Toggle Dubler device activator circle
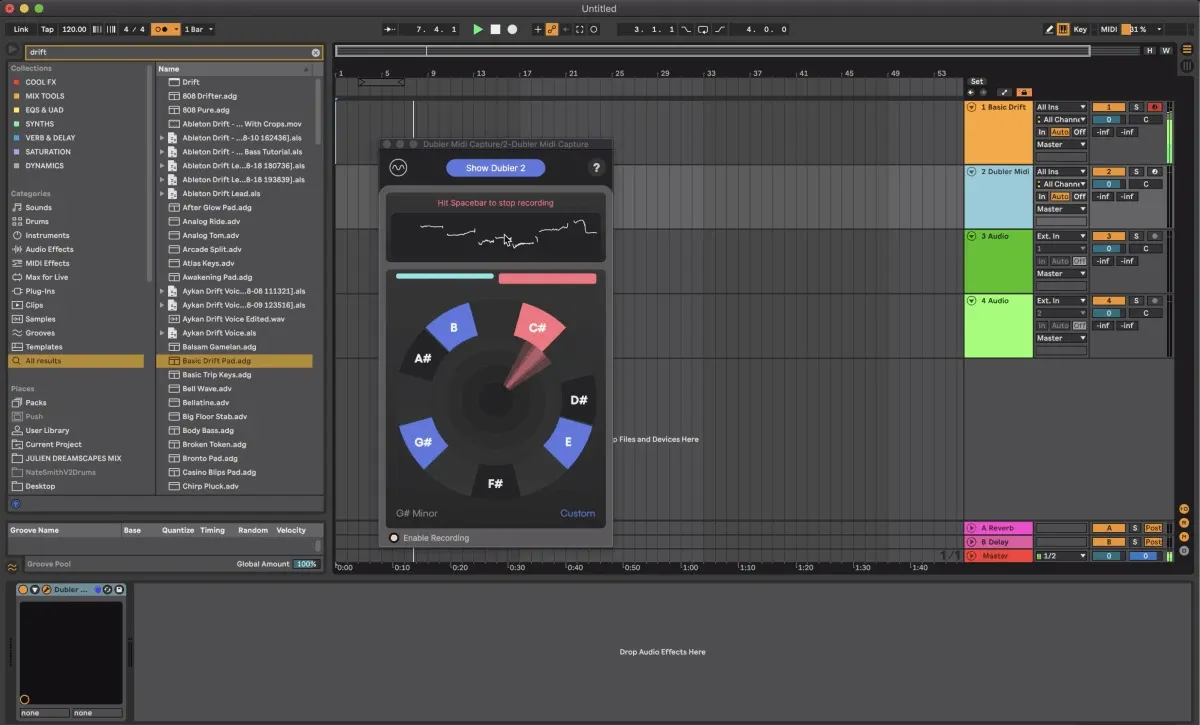This screenshot has width=1200, height=725. pos(23,590)
